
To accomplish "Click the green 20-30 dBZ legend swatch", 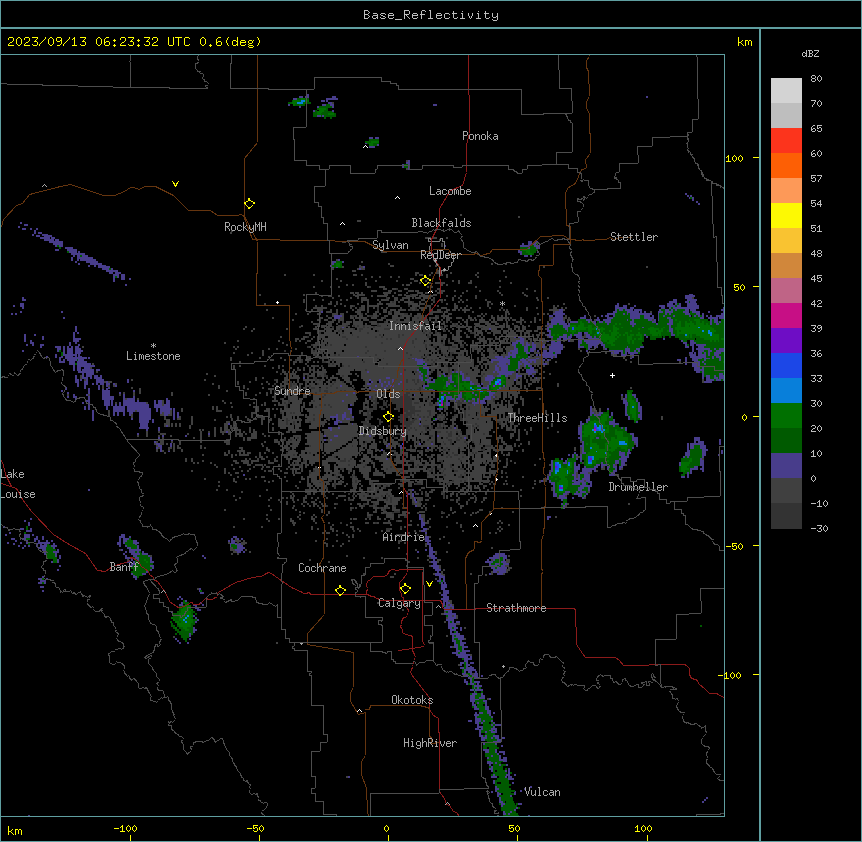I will 786,416.
